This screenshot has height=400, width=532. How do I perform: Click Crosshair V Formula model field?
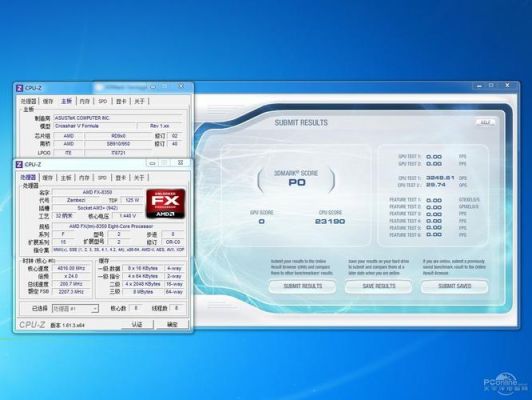pos(95,126)
